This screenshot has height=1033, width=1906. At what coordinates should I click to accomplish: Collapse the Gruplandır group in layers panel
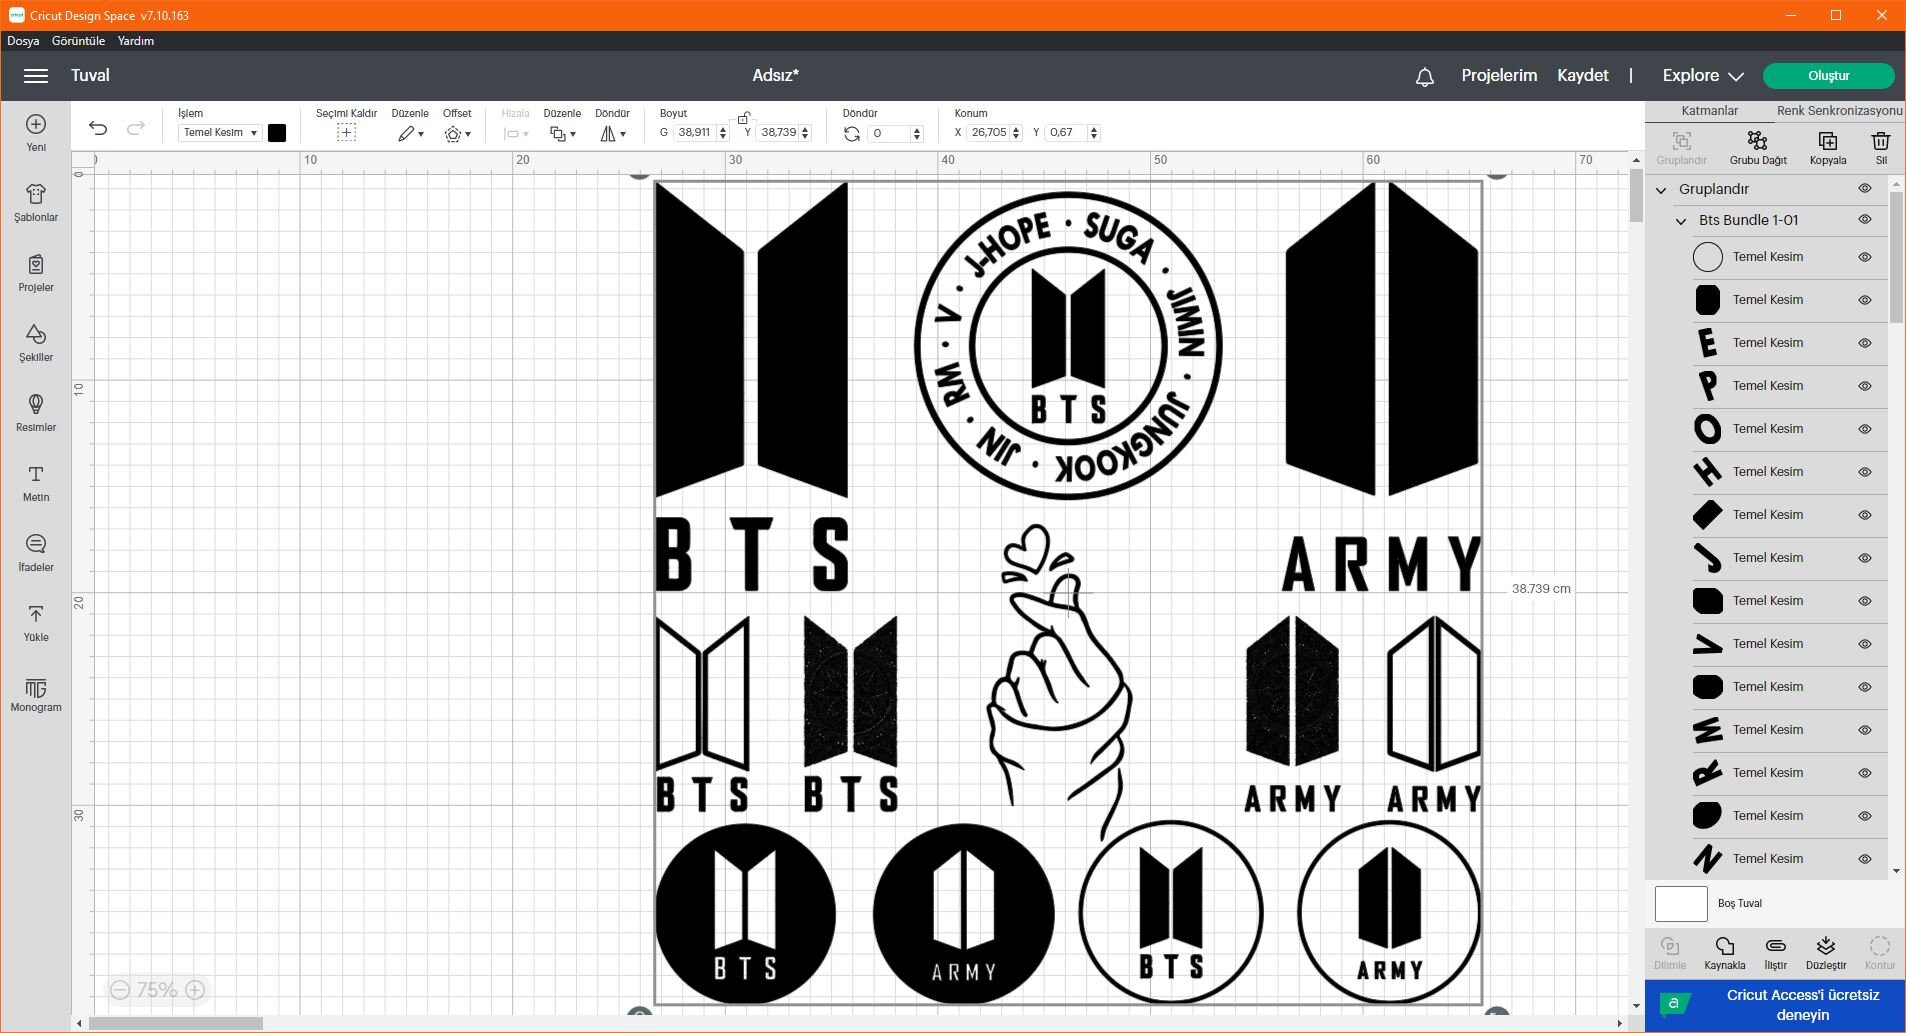pos(1659,188)
